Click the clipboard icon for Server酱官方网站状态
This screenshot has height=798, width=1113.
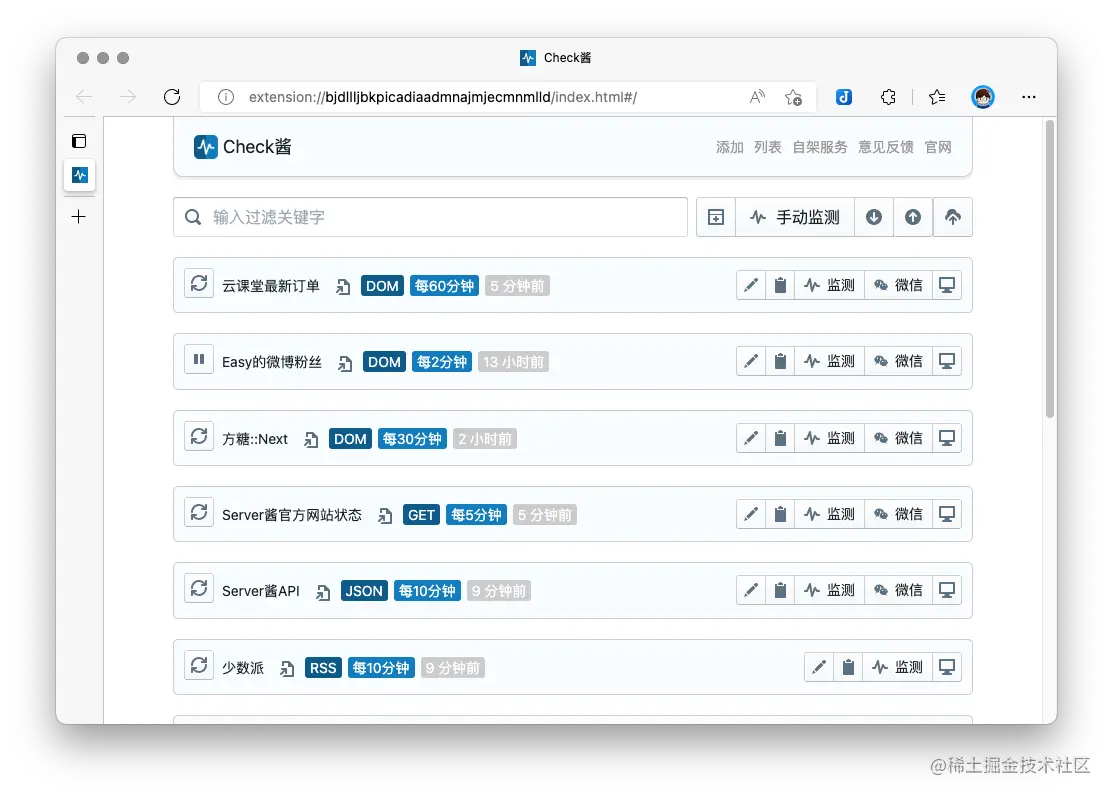pyautogui.click(x=780, y=514)
